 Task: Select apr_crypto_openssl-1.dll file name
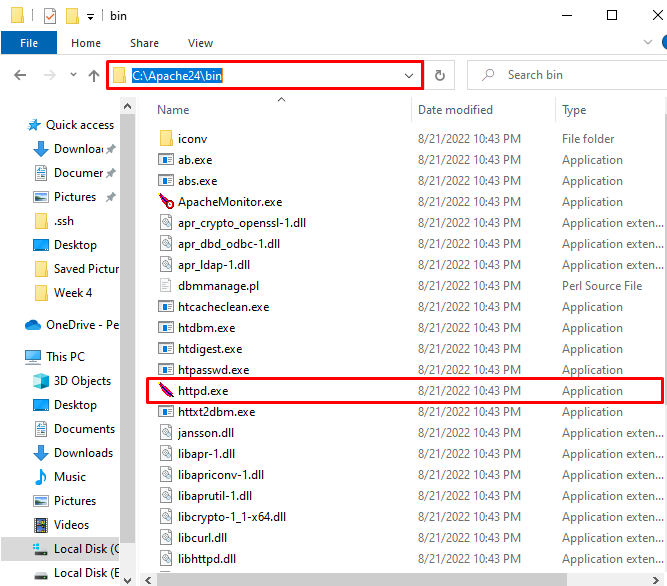pyautogui.click(x=242, y=223)
